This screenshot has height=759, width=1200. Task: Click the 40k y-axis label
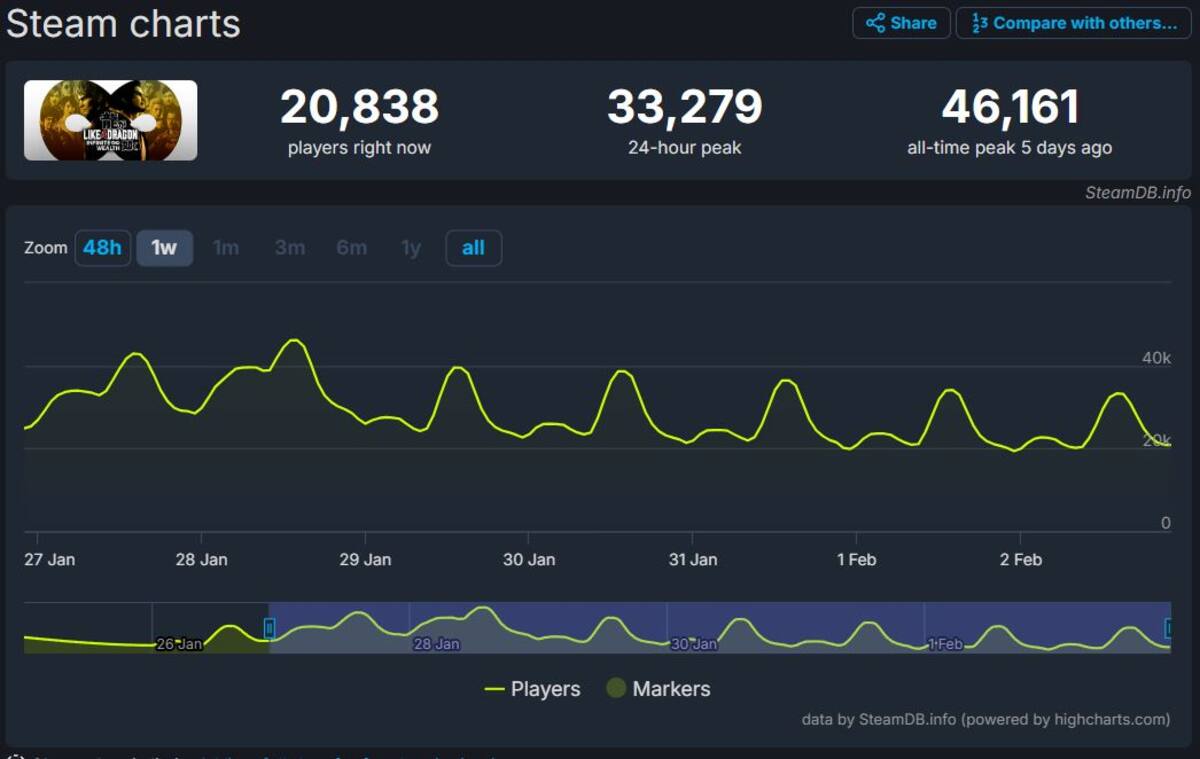tap(1156, 358)
